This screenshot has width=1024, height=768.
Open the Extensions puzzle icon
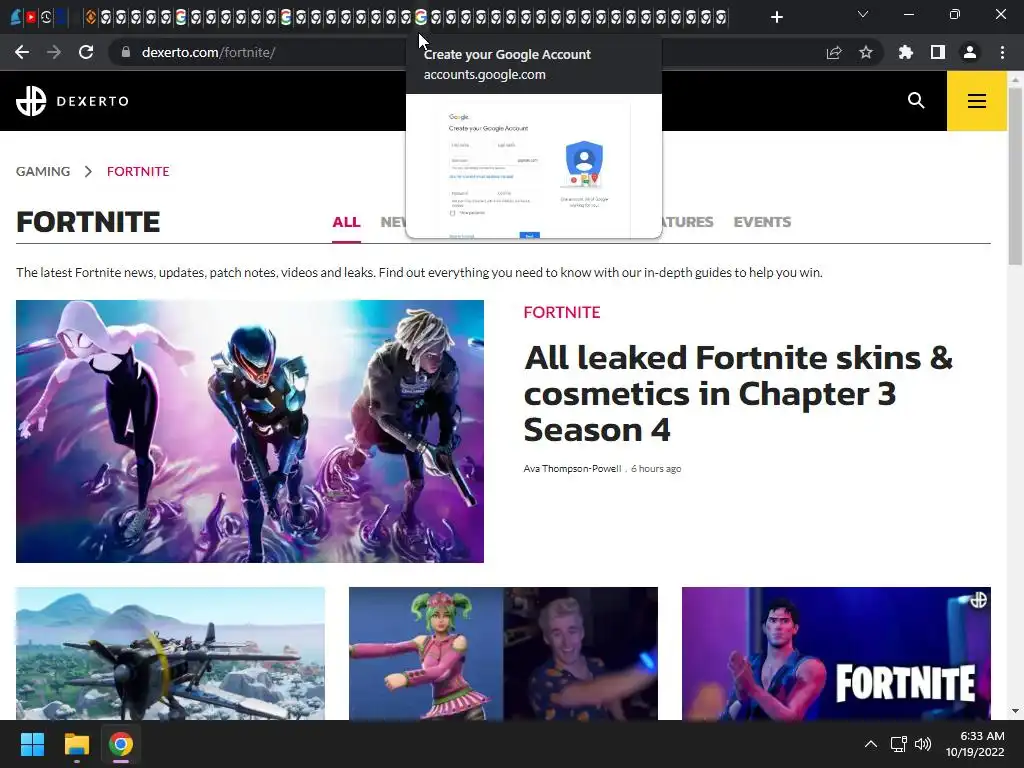(x=906, y=52)
